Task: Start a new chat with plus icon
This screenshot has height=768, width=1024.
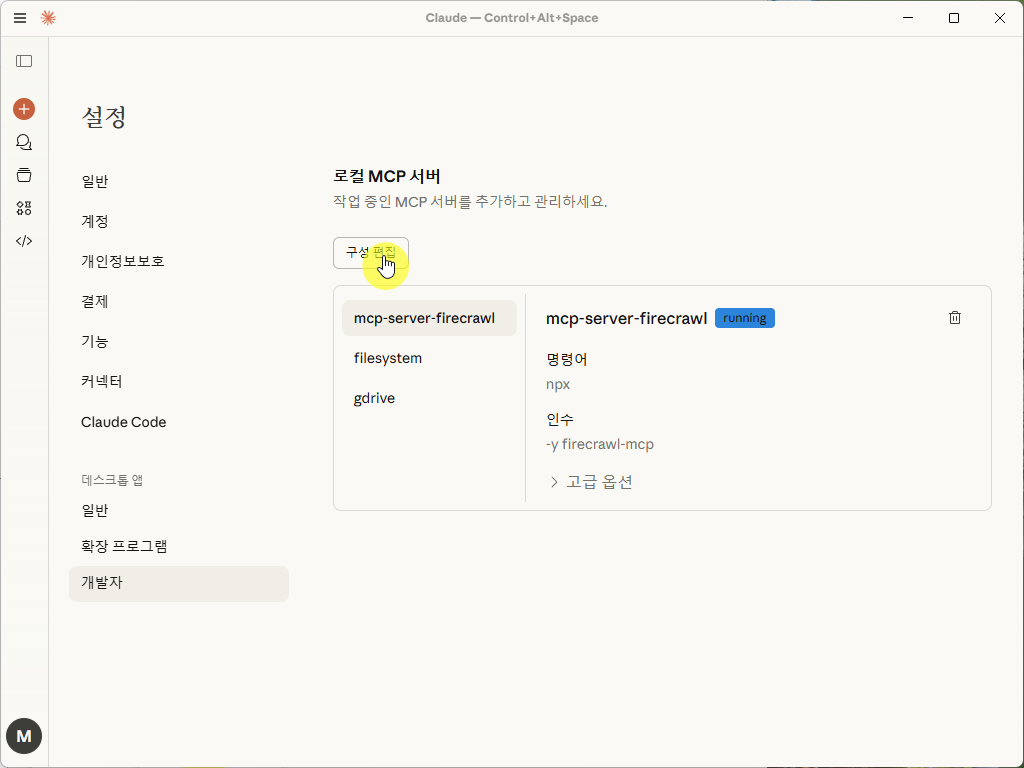Action: [24, 109]
